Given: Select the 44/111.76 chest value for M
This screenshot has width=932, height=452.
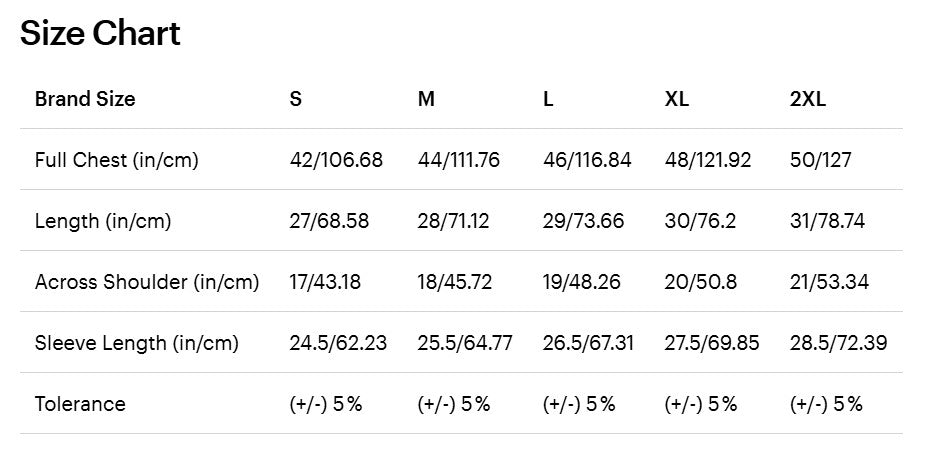Looking at the screenshot, I should pyautogui.click(x=458, y=160).
